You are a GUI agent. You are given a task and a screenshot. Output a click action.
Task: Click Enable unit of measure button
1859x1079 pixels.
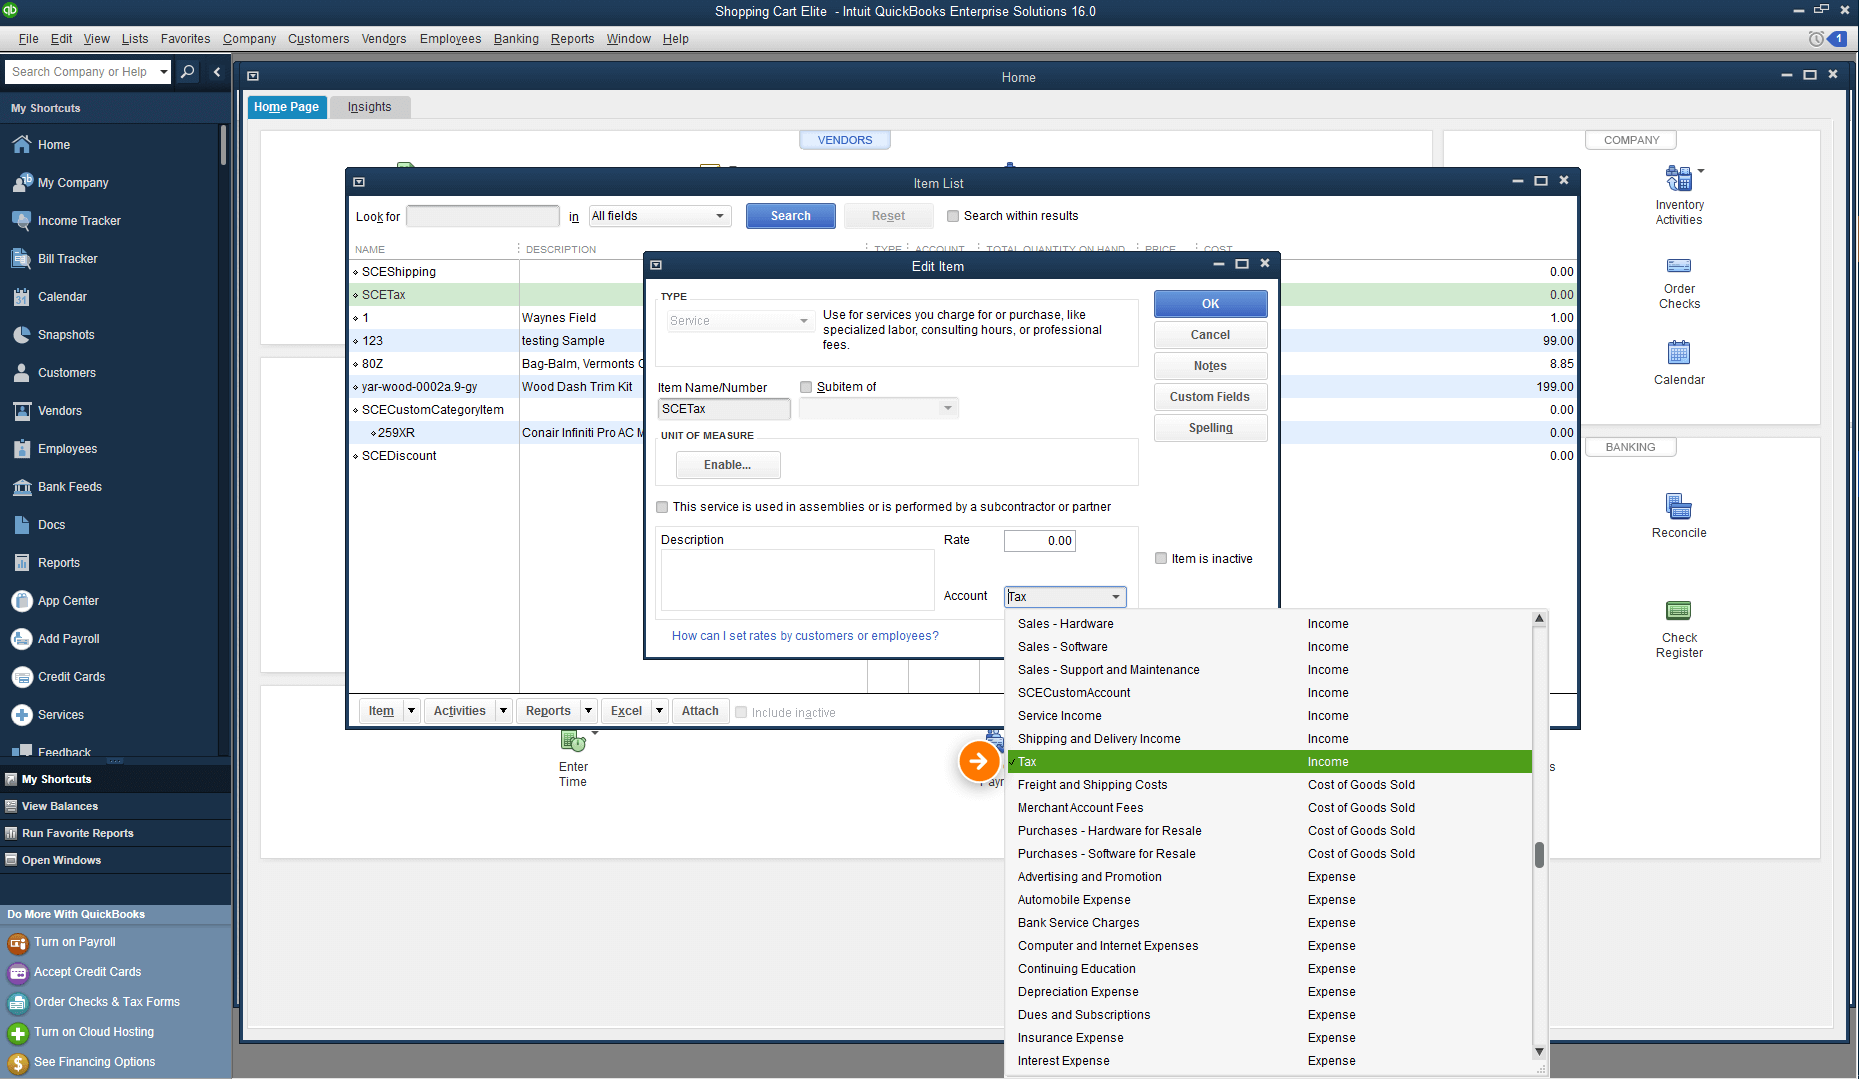tap(728, 465)
